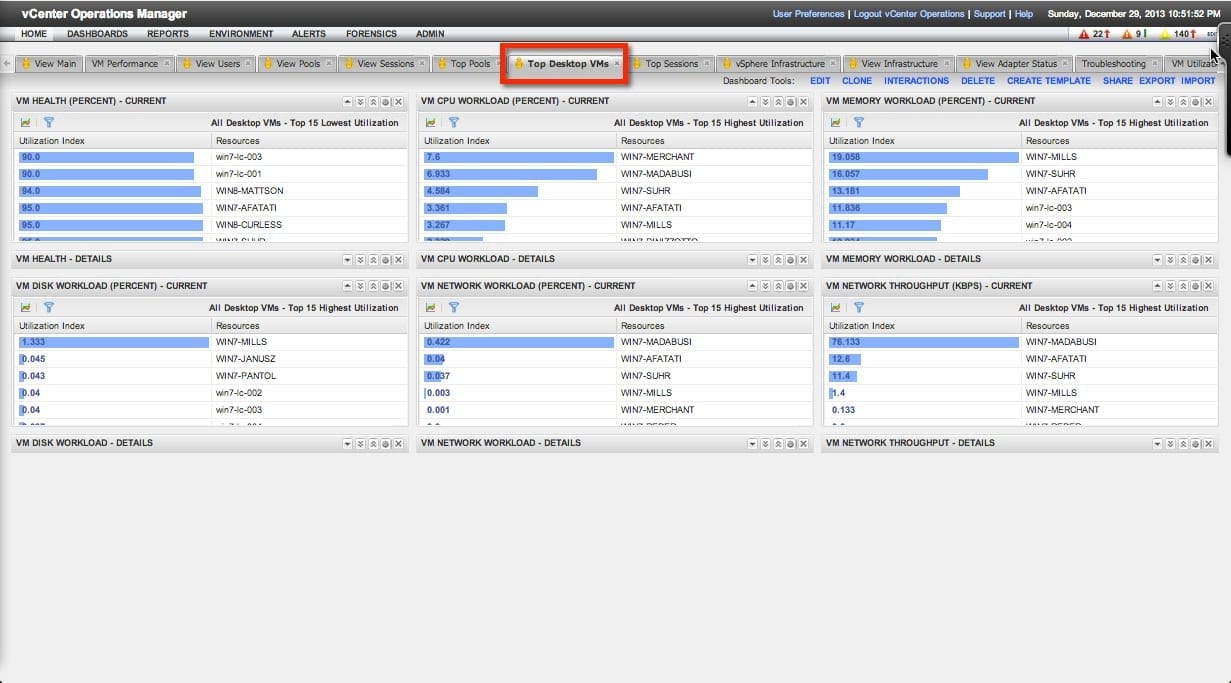Collapse the VM Disk Workload Current widget
1231x683 pixels.
[348, 286]
